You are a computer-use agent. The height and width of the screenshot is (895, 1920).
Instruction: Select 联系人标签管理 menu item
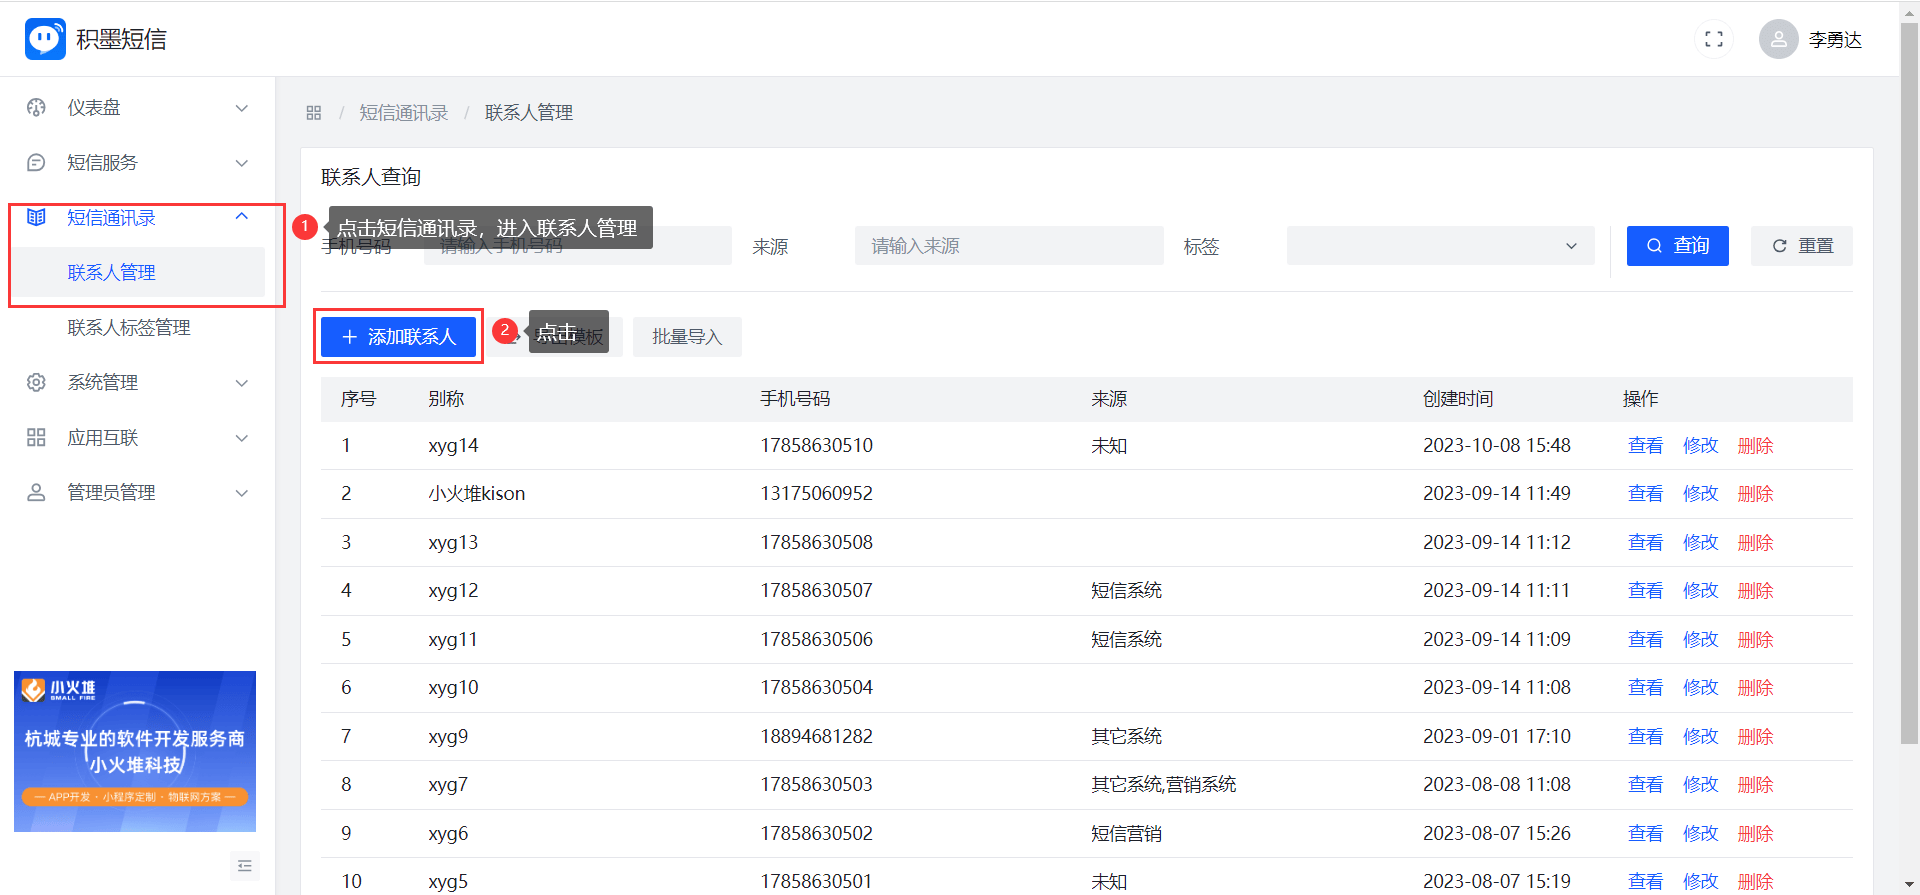129,328
